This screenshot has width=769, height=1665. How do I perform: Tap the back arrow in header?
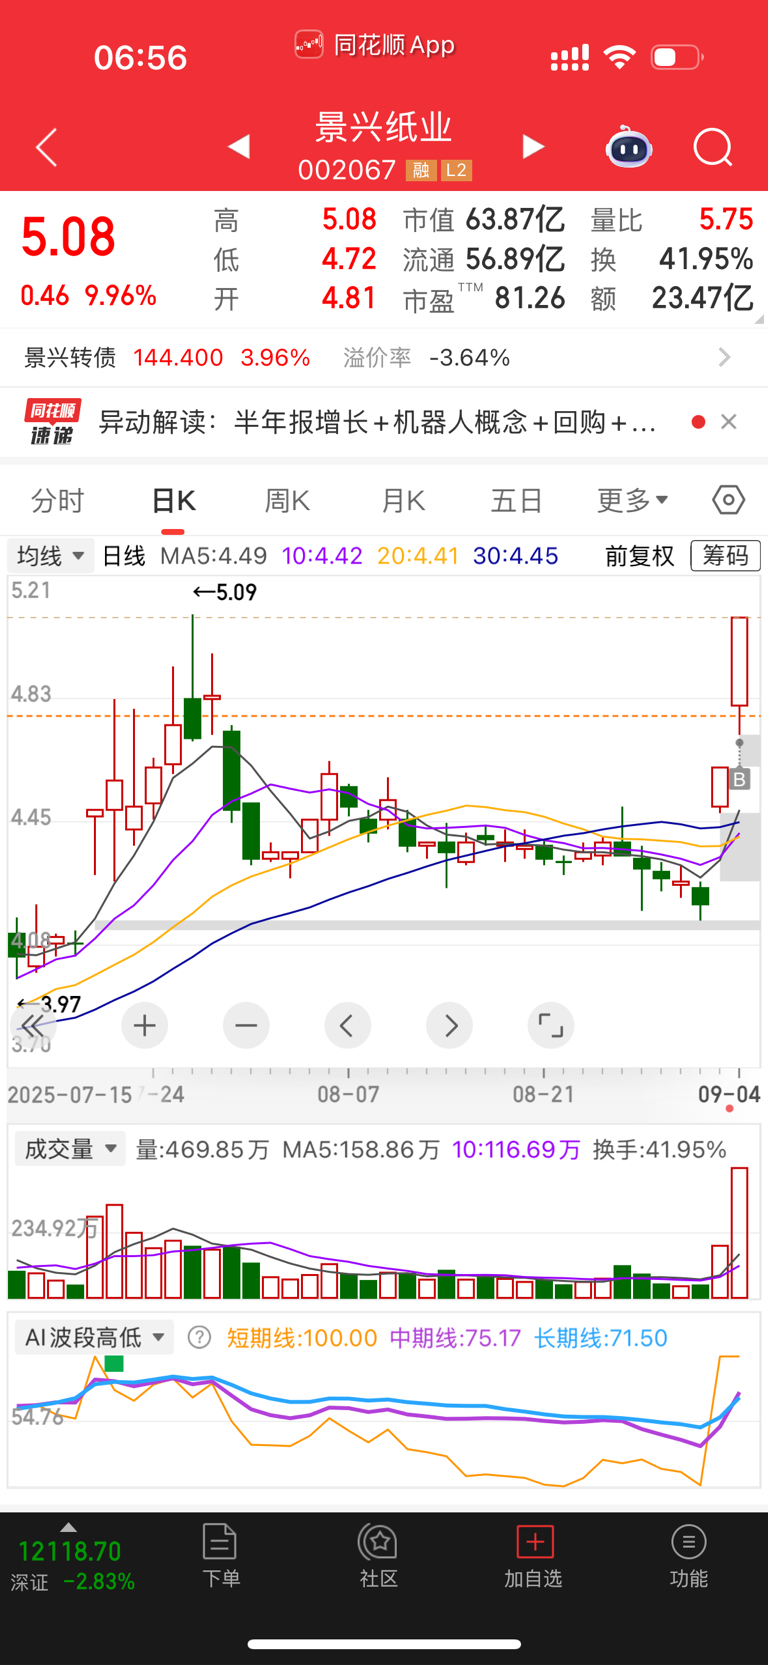point(46,148)
